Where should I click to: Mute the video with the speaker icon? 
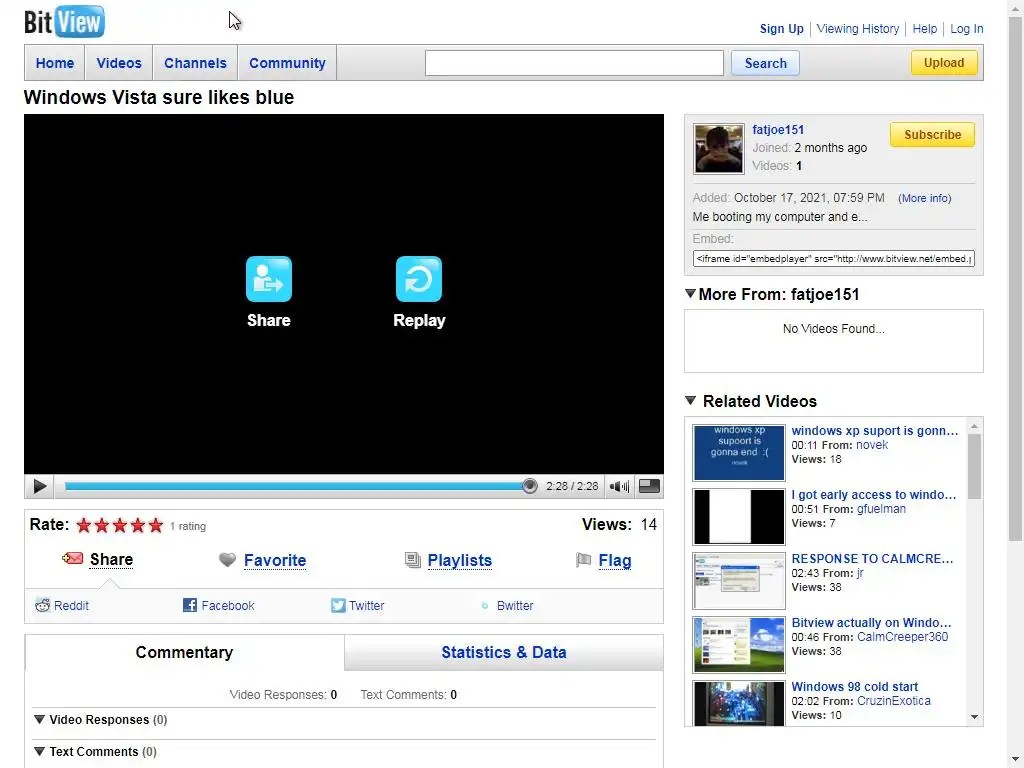pos(619,486)
